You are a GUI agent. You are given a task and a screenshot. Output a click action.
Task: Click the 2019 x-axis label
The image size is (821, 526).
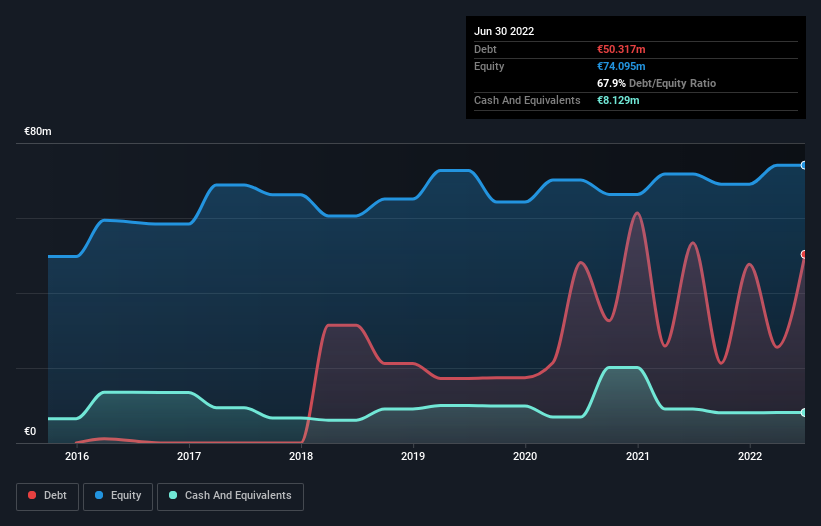pos(413,456)
